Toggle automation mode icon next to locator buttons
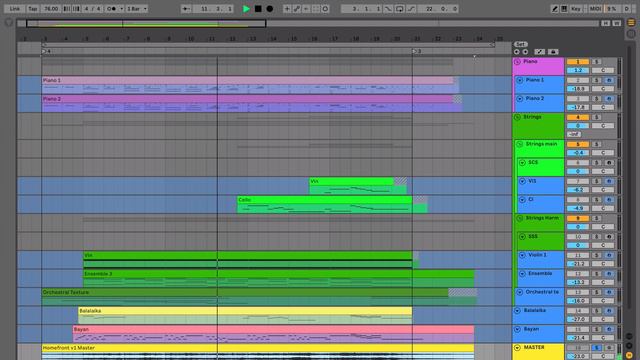This screenshot has height=360, width=640. (x=540, y=52)
